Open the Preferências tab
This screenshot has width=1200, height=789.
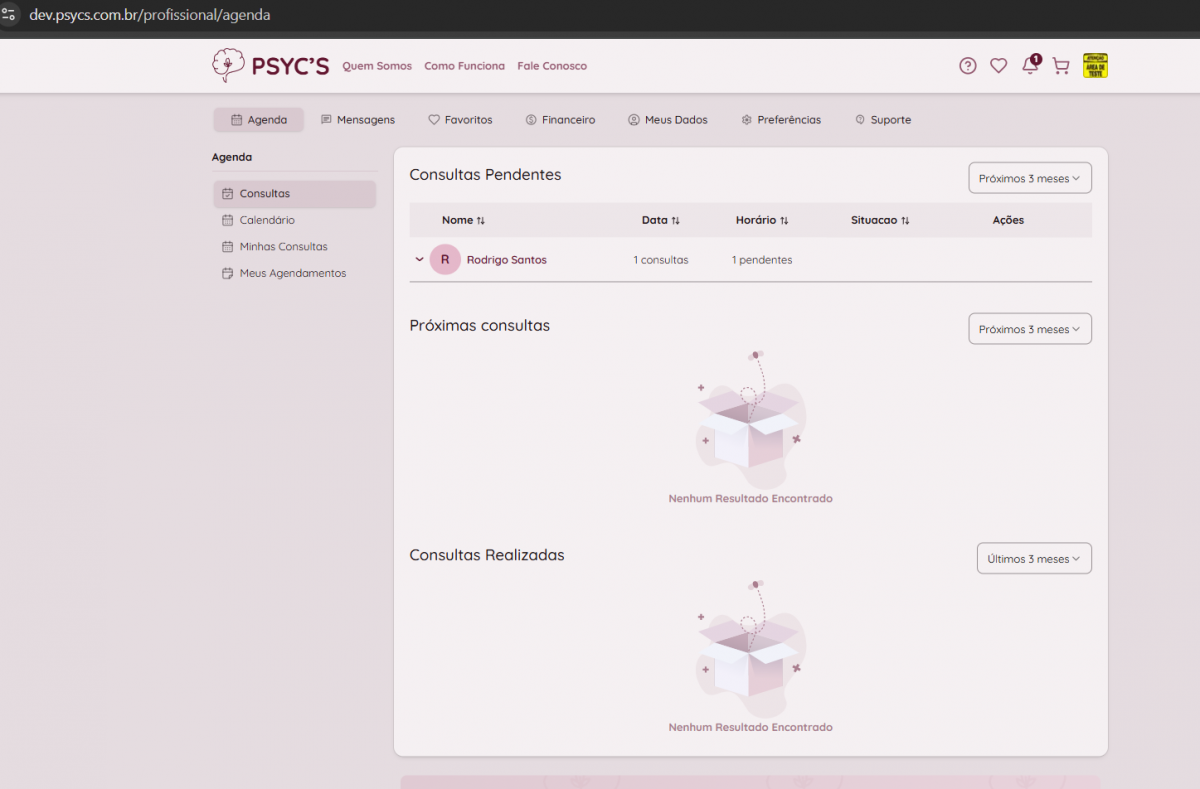[781, 120]
